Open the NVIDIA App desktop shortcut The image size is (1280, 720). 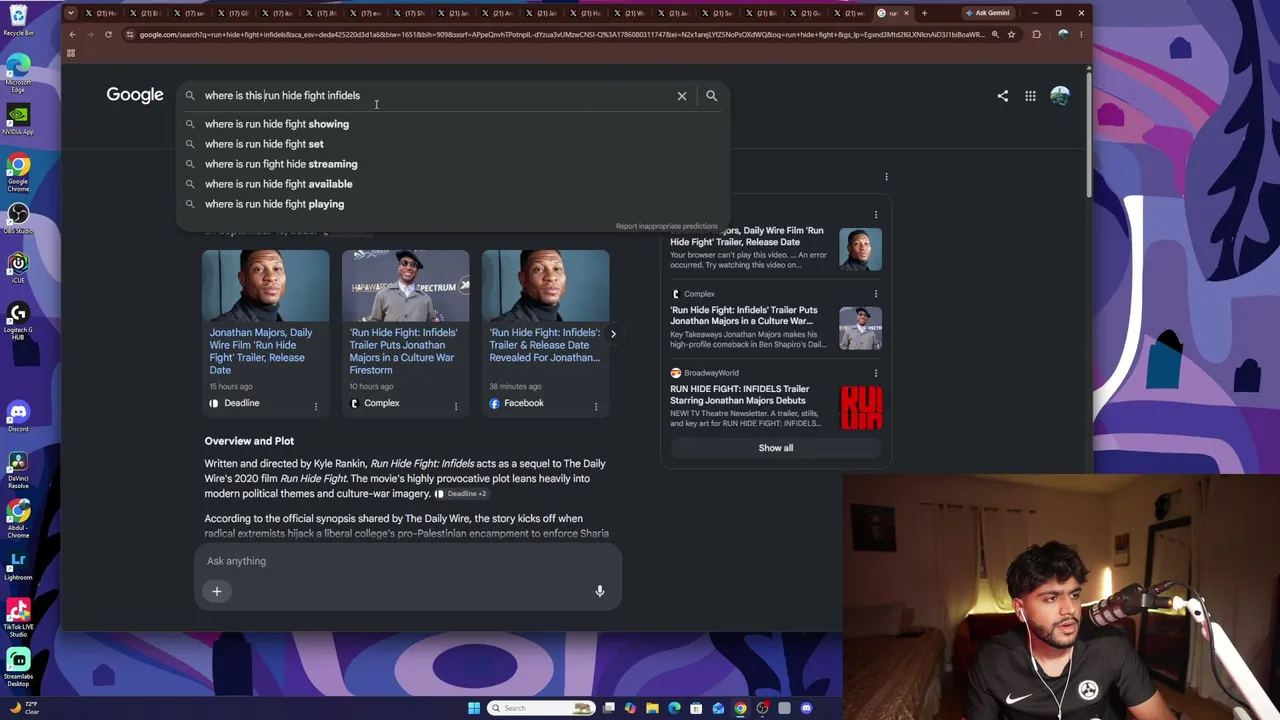(x=18, y=120)
